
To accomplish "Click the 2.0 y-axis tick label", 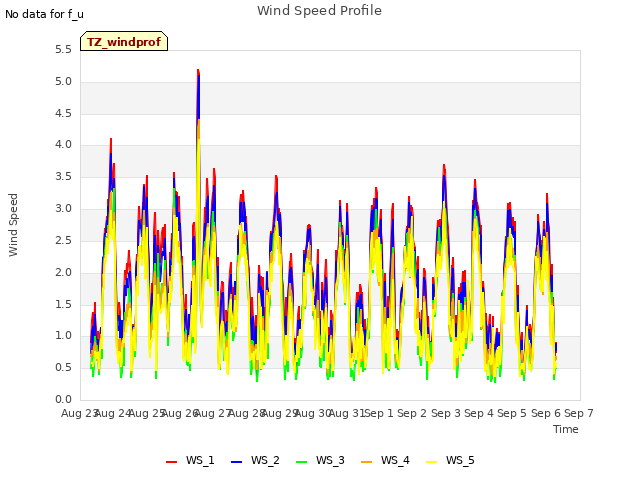I will coord(63,272).
